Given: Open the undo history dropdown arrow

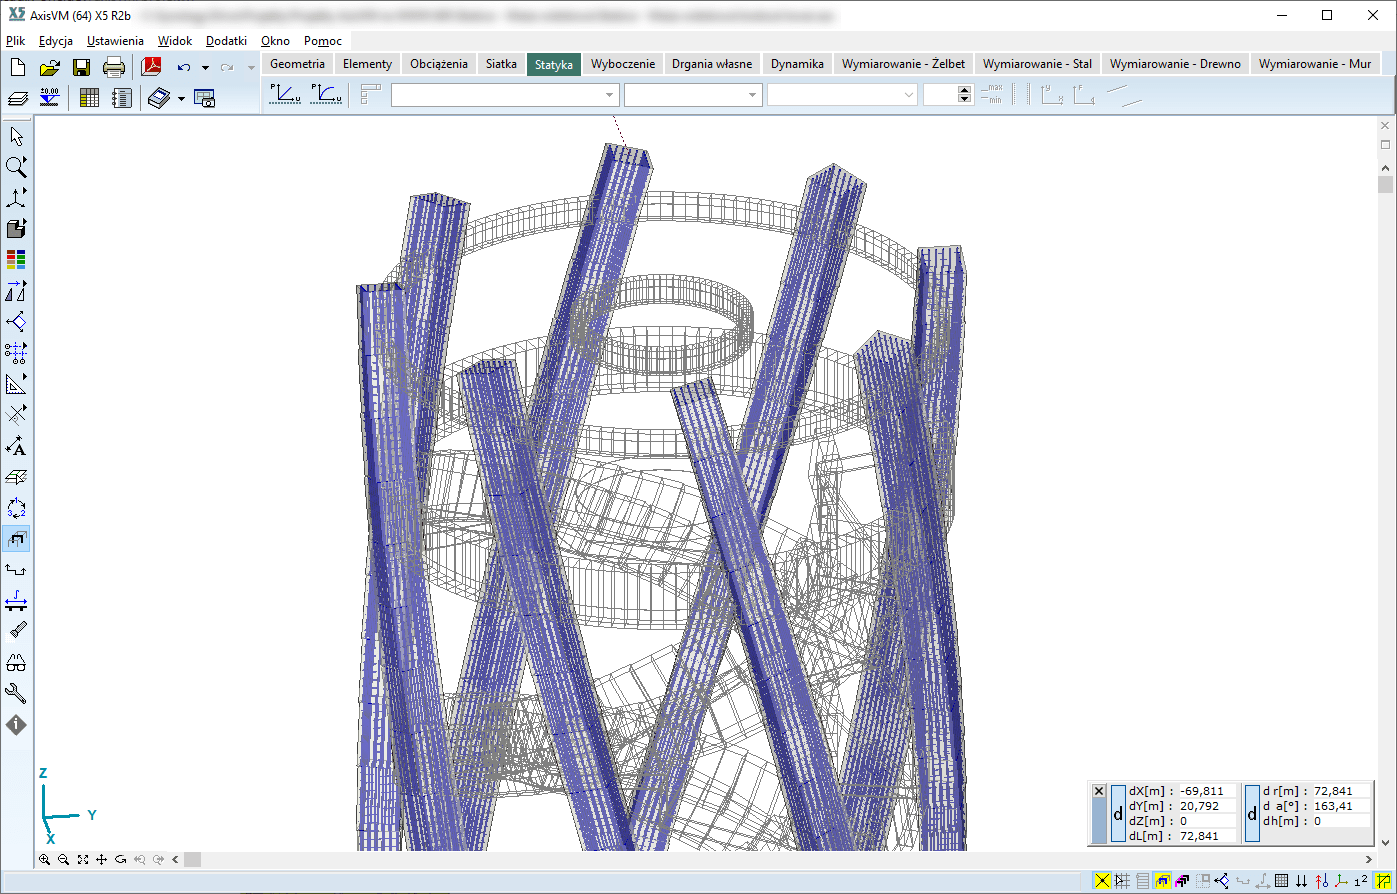Looking at the screenshot, I should (x=205, y=68).
